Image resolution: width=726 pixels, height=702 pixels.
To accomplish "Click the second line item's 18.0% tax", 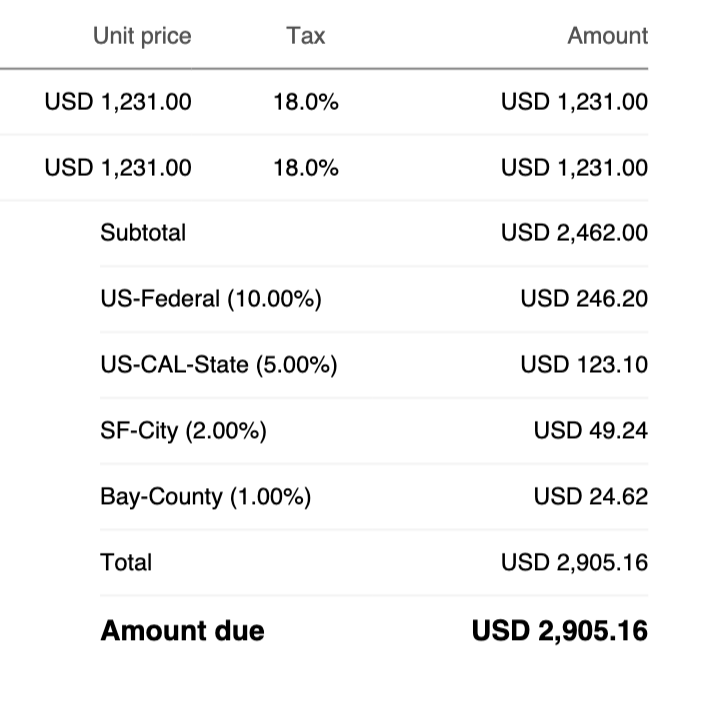I will pos(305,167).
